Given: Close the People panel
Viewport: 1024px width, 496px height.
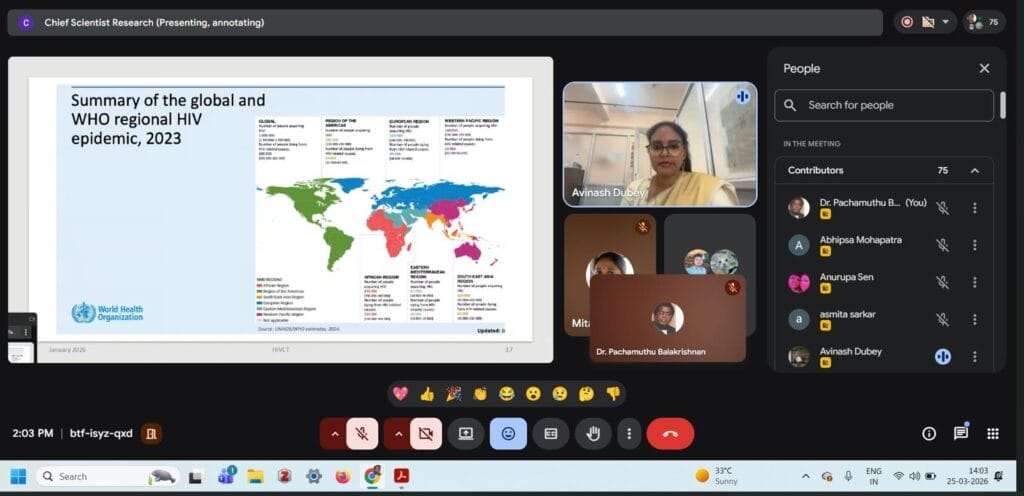Looking at the screenshot, I should [x=984, y=68].
